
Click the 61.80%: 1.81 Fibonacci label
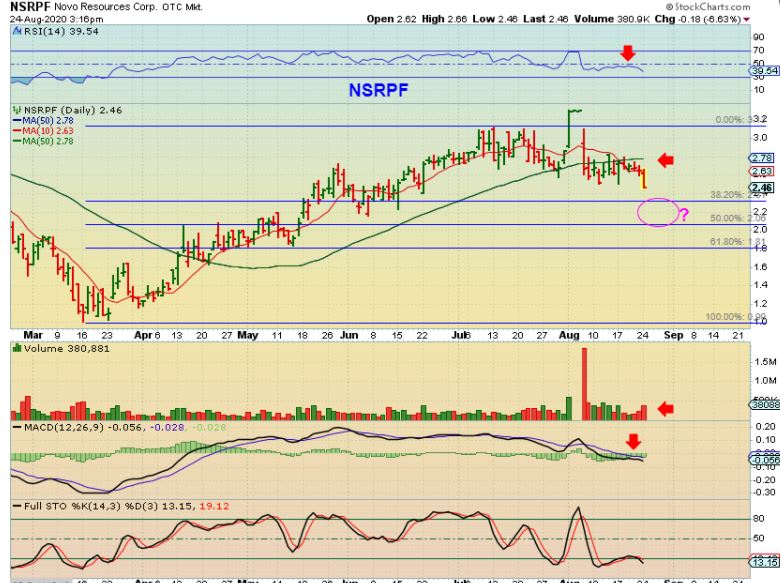coord(738,242)
